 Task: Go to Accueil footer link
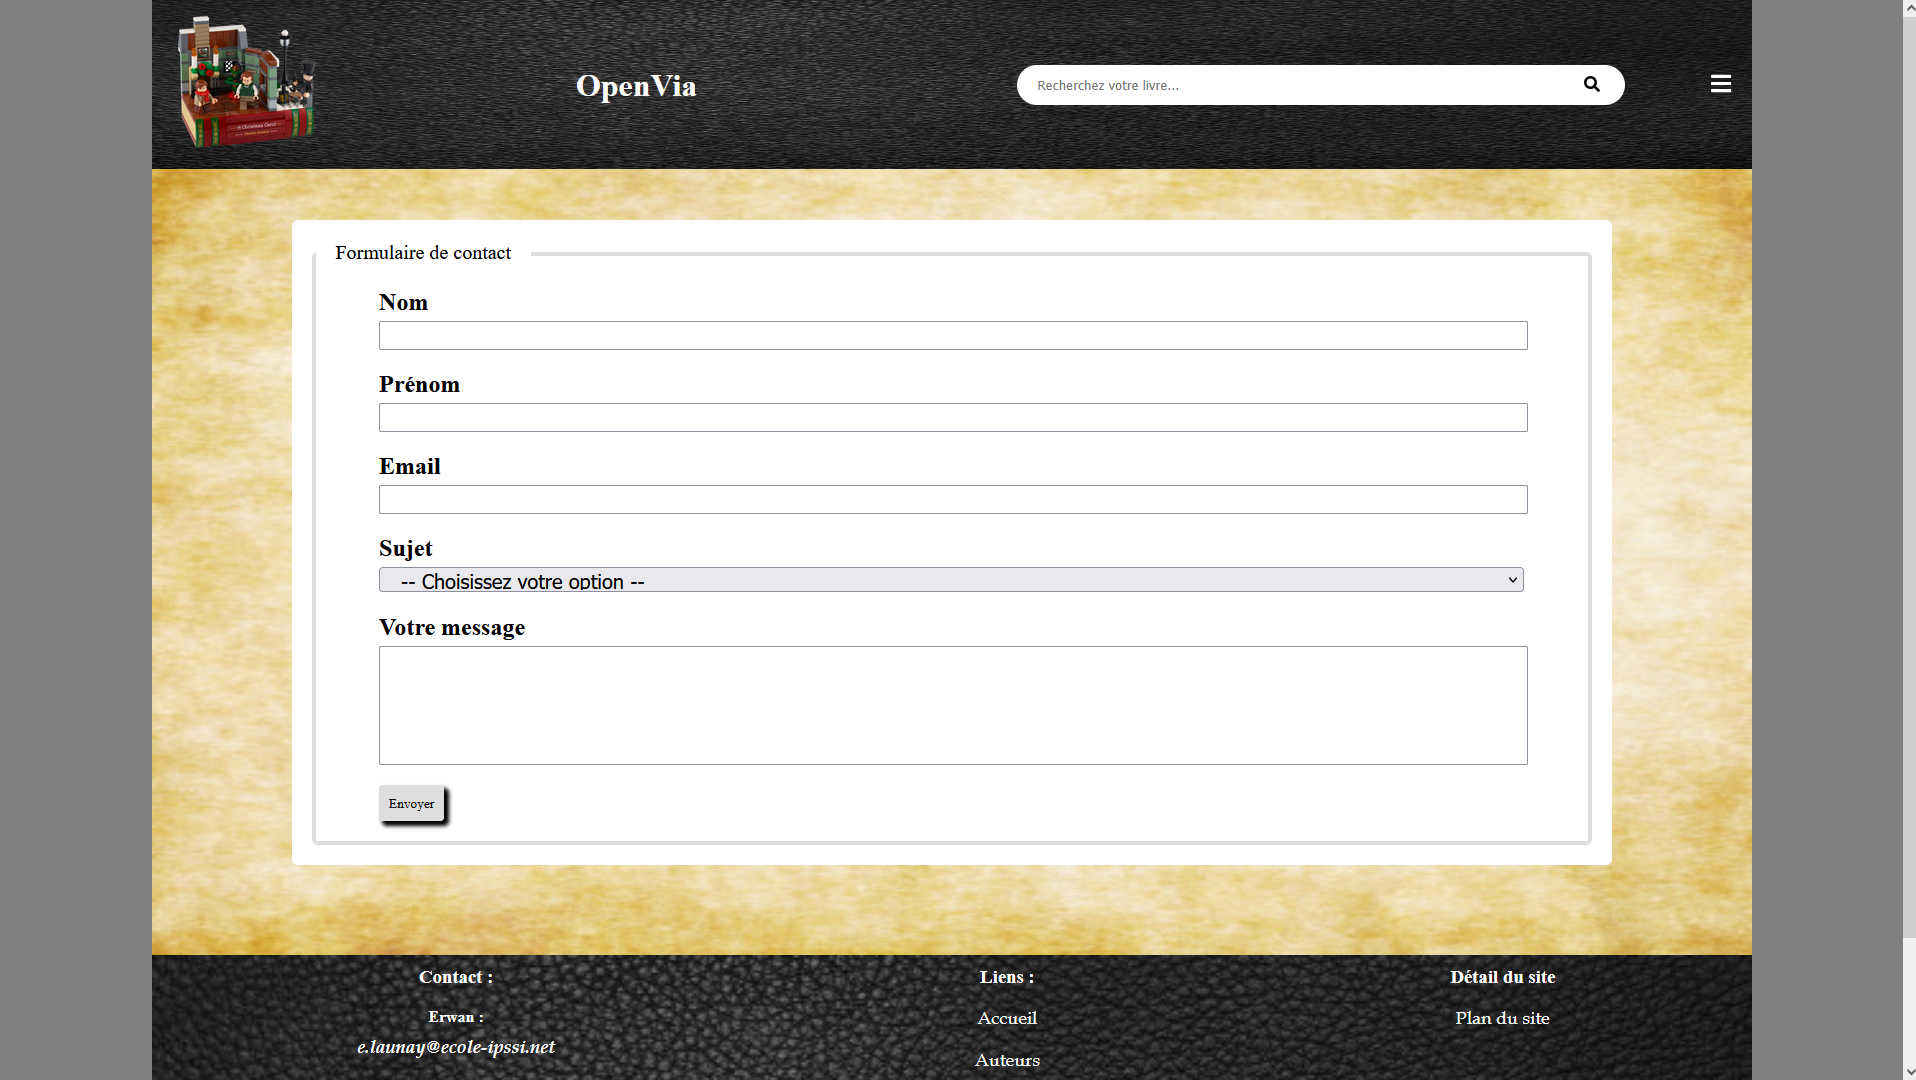1007,1018
